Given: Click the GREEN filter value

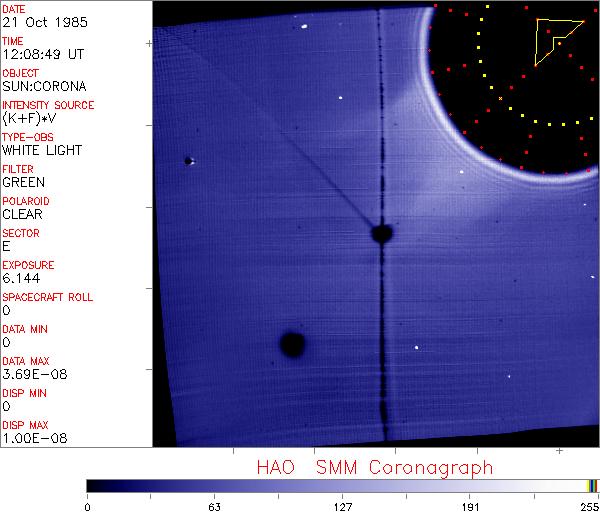Looking at the screenshot, I should (24, 182).
